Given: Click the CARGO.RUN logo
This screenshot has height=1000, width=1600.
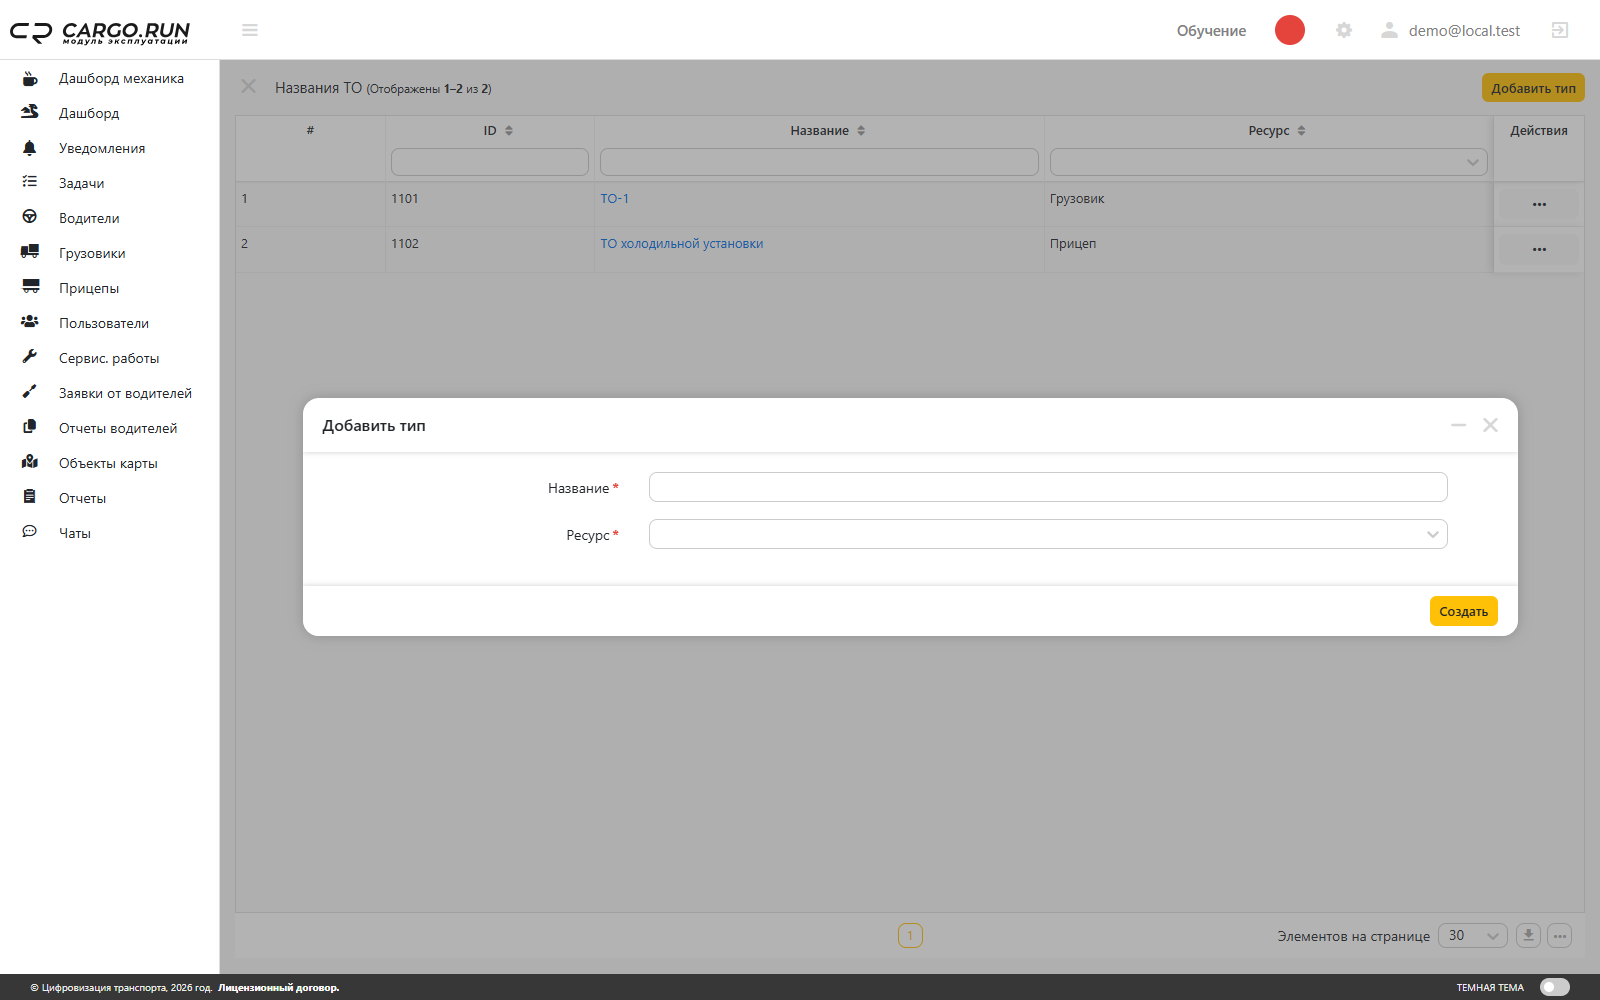Looking at the screenshot, I should pyautogui.click(x=100, y=32).
